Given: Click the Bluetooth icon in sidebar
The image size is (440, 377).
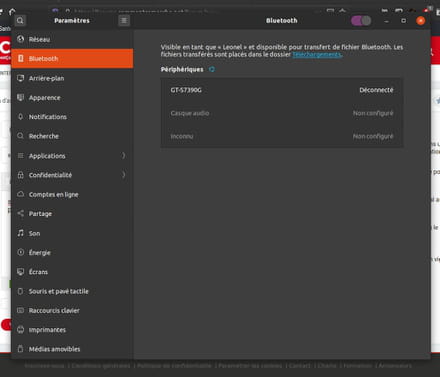Looking at the screenshot, I should tap(21, 58).
